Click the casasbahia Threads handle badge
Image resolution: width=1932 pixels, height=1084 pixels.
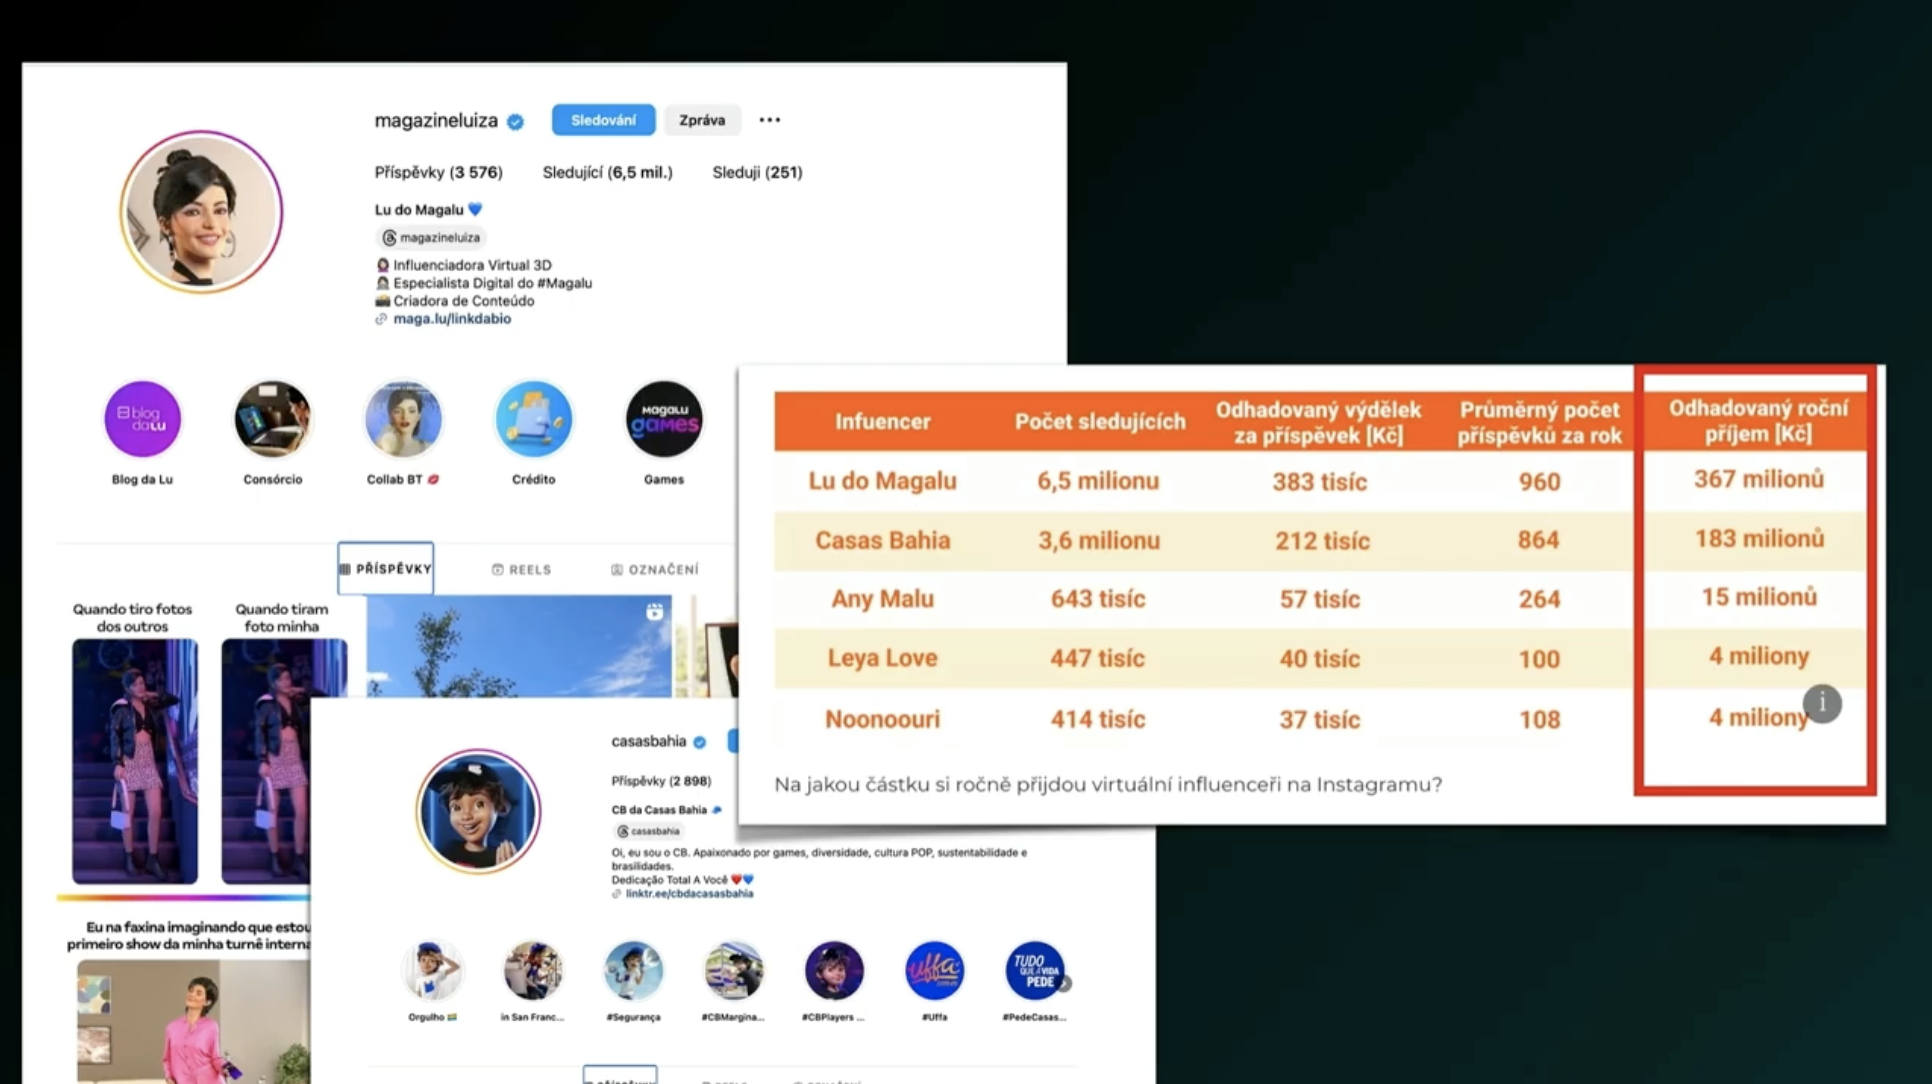[x=649, y=831]
